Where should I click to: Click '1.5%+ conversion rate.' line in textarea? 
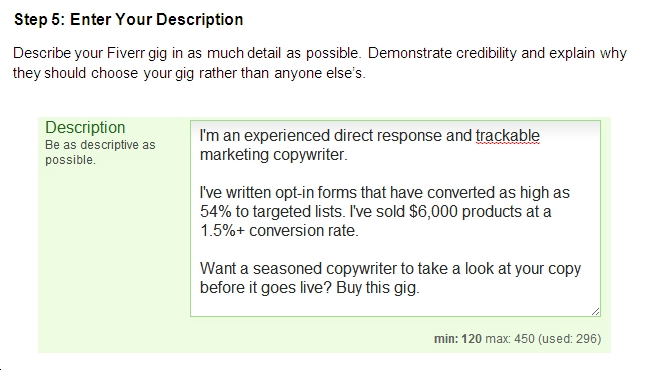(x=279, y=230)
